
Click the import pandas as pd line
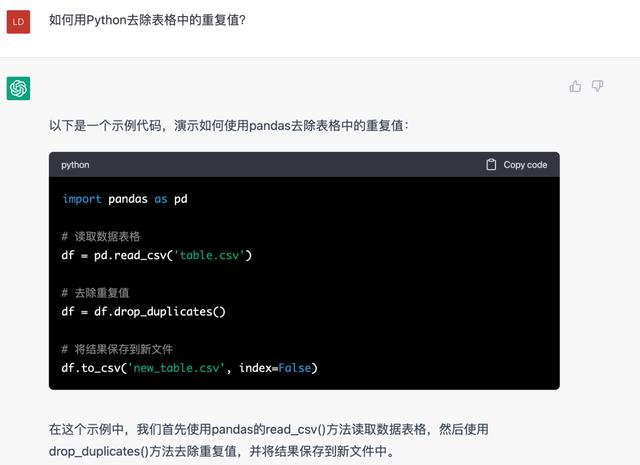(125, 199)
